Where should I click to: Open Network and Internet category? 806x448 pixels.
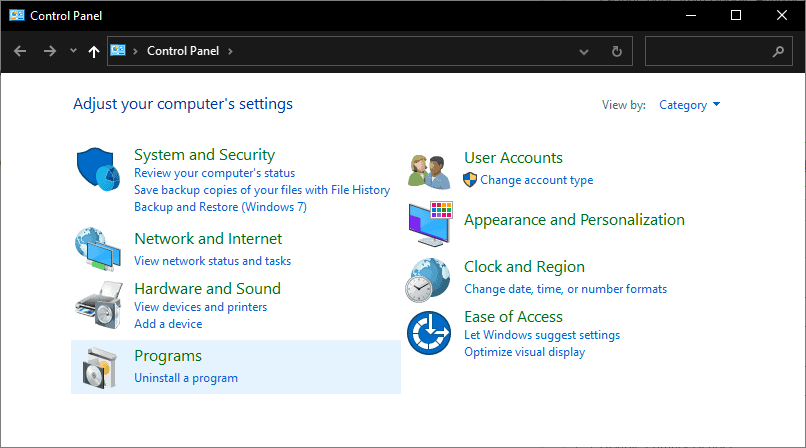(208, 238)
